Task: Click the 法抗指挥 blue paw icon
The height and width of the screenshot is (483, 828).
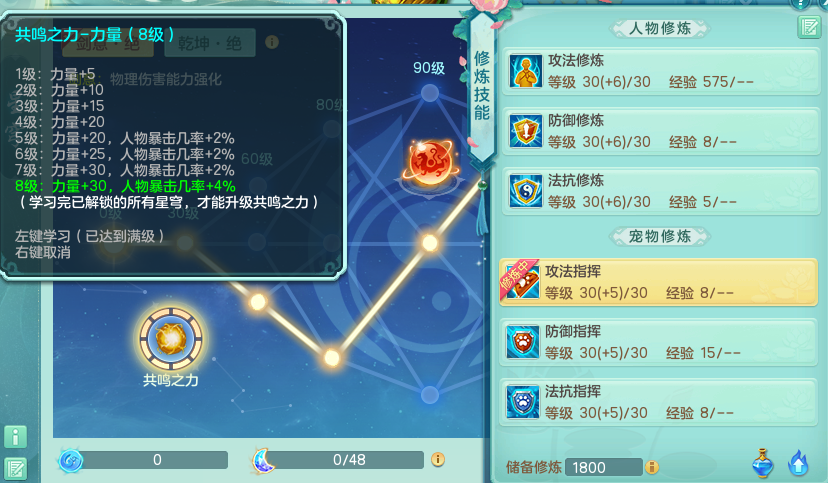Action: pyautogui.click(x=523, y=402)
